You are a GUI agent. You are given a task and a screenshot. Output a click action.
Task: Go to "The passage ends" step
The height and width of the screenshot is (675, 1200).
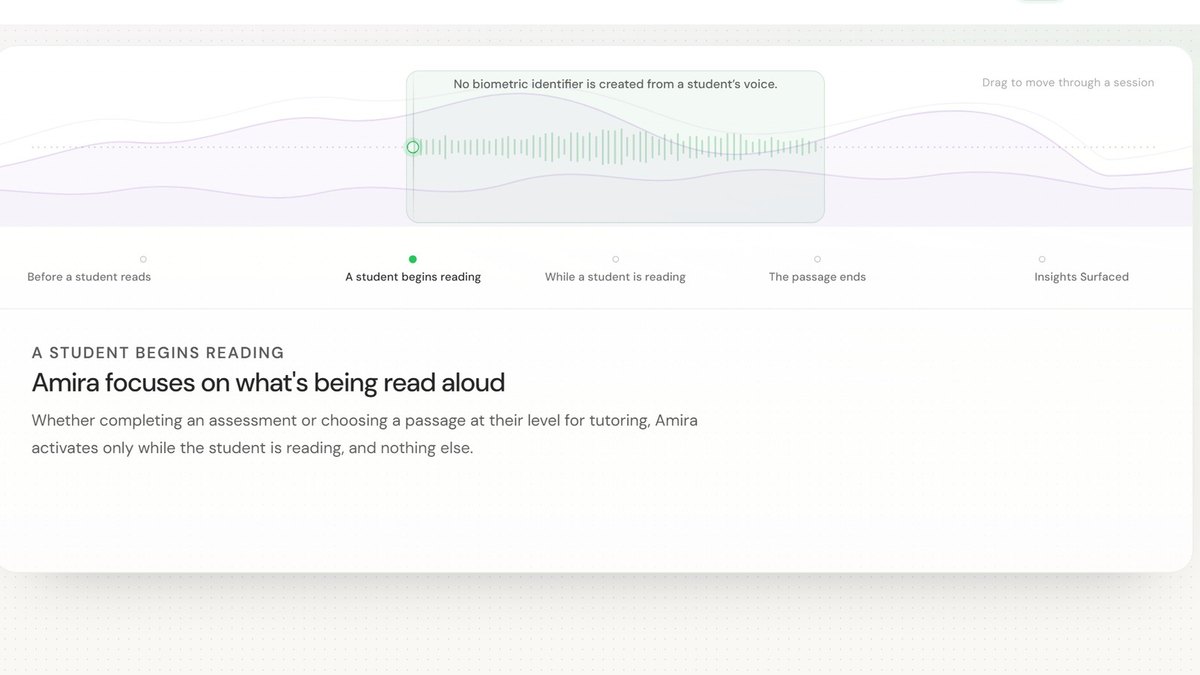click(x=817, y=277)
